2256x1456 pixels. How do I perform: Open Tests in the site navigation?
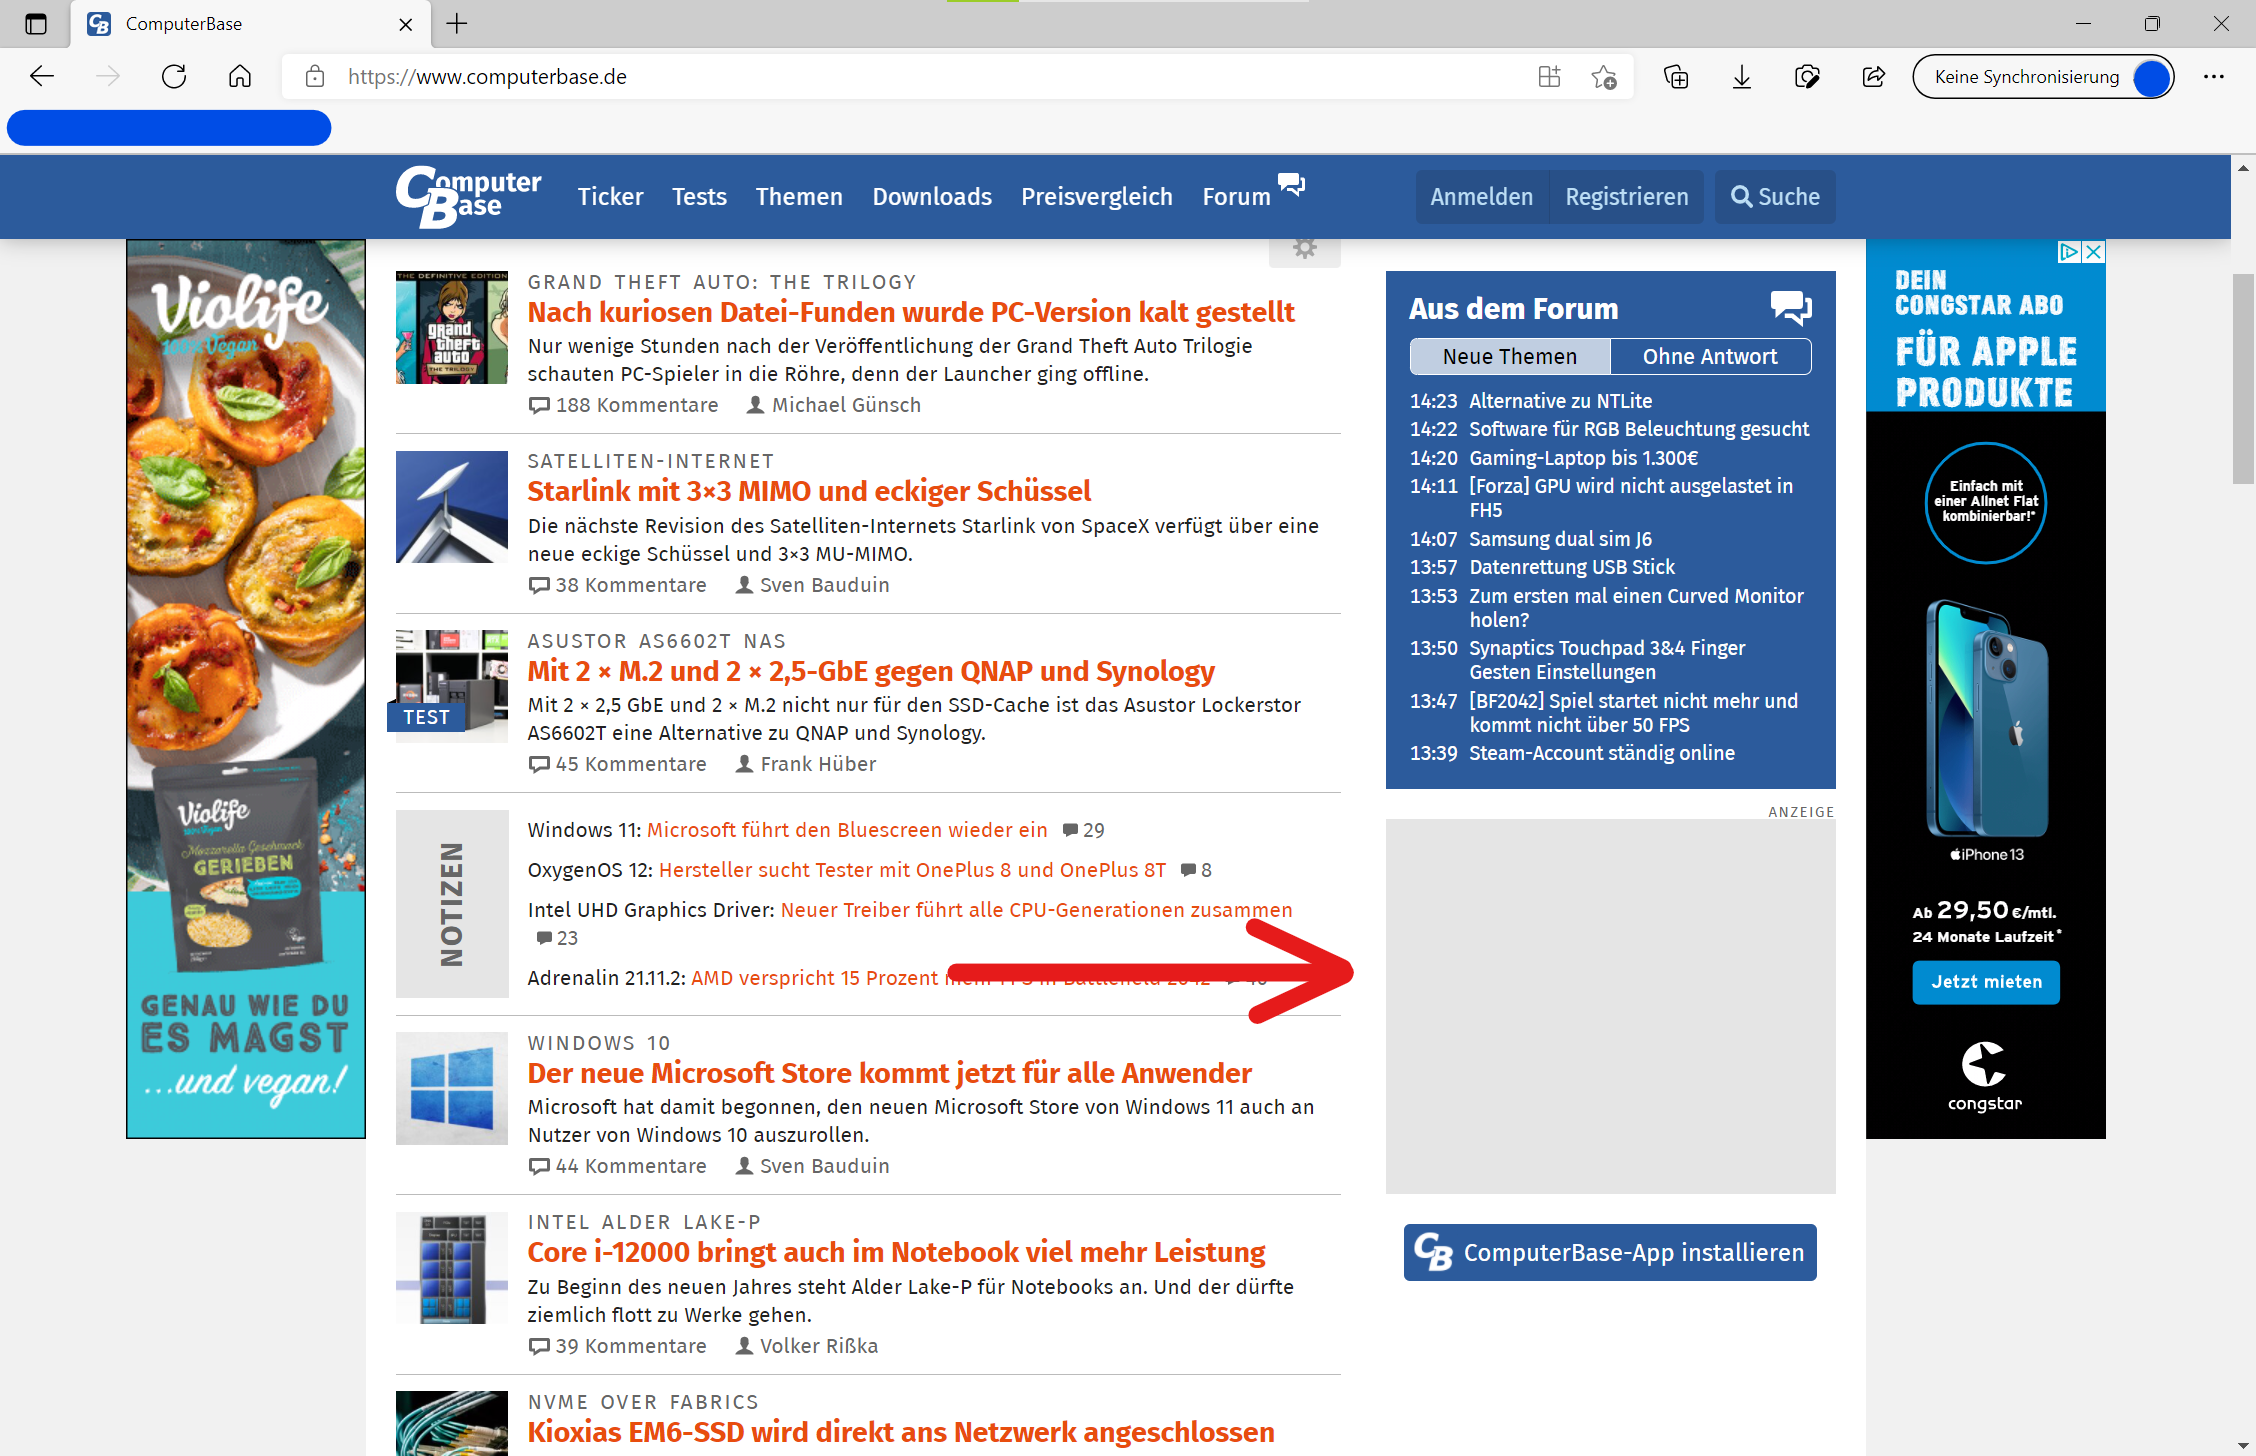[699, 197]
